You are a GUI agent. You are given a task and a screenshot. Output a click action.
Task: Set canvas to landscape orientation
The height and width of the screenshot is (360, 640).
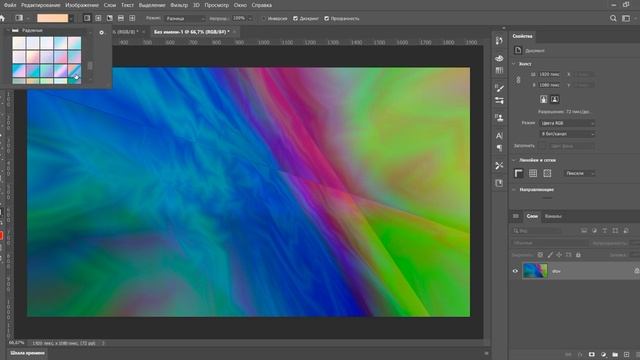tap(555, 99)
